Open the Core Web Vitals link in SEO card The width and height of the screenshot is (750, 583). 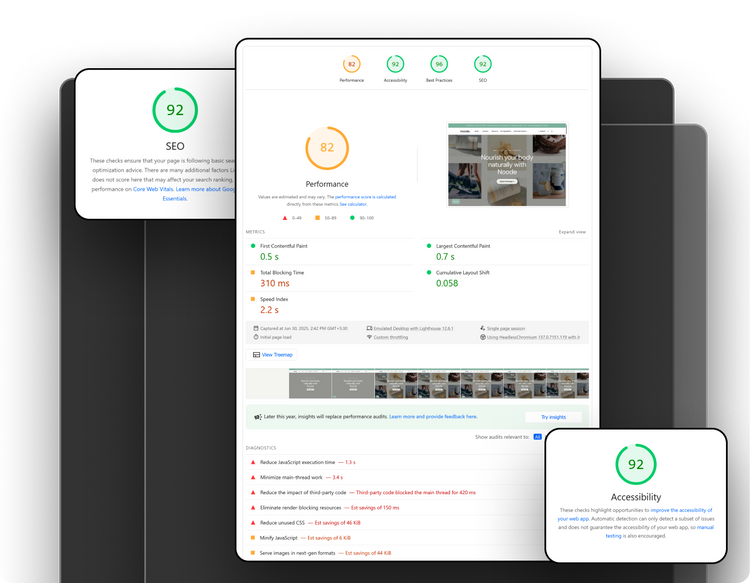(x=153, y=189)
